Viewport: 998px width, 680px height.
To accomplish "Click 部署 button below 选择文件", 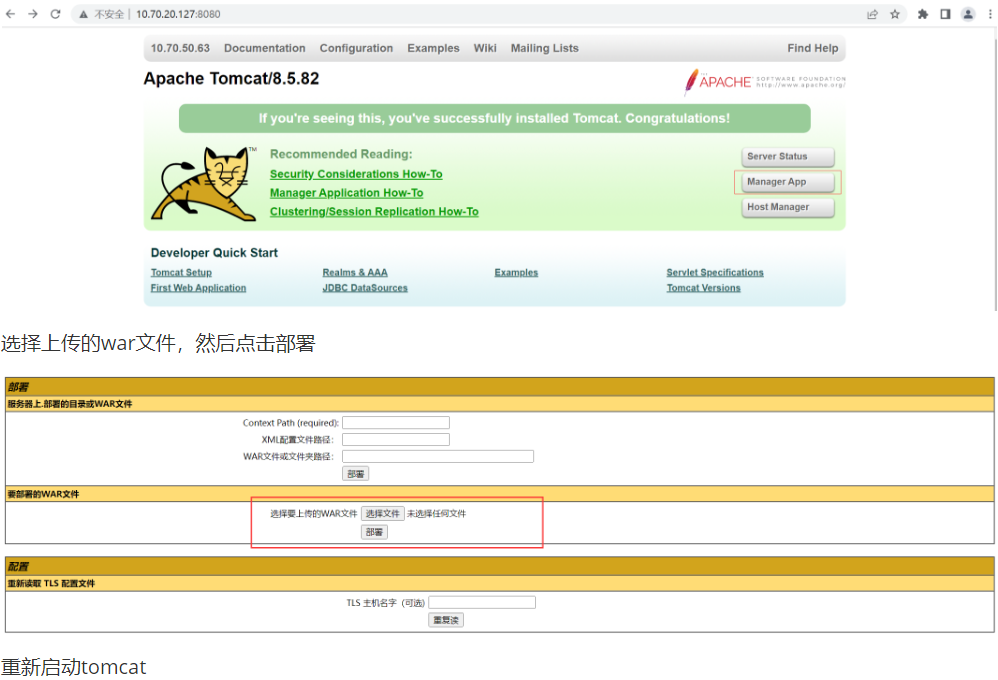I will [x=374, y=532].
